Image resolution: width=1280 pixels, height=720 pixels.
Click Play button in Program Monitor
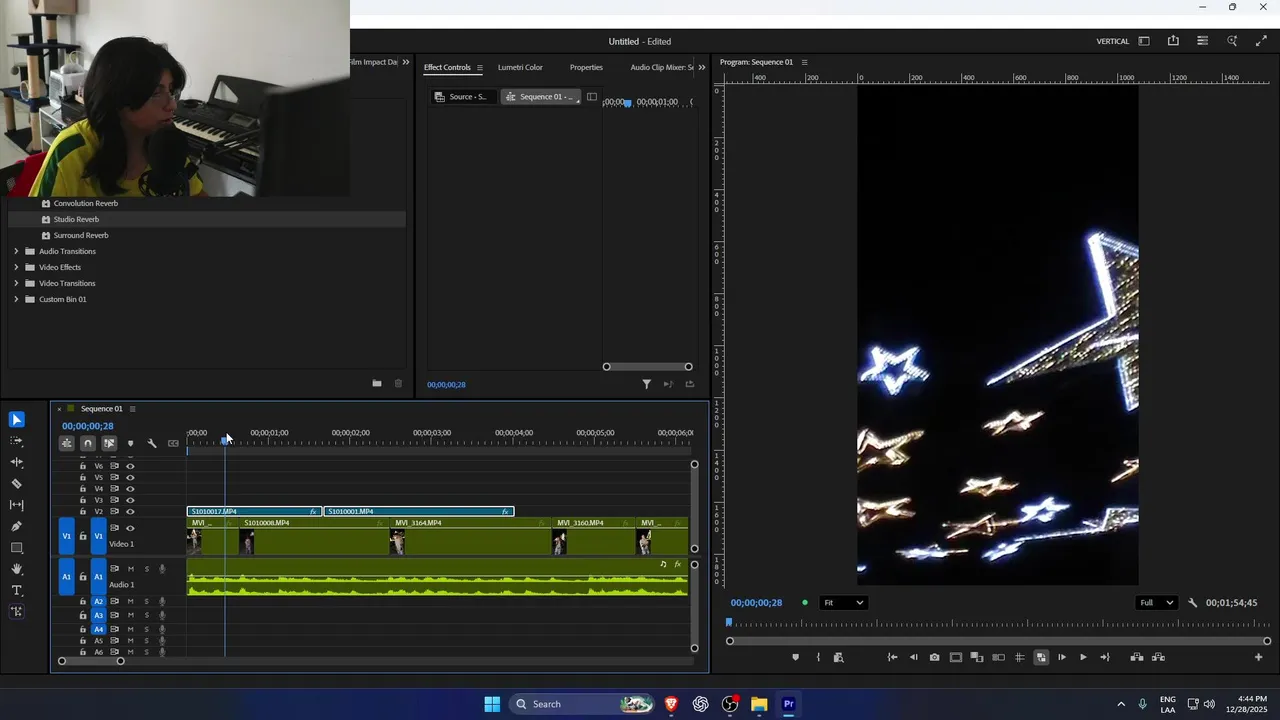tap(1083, 657)
